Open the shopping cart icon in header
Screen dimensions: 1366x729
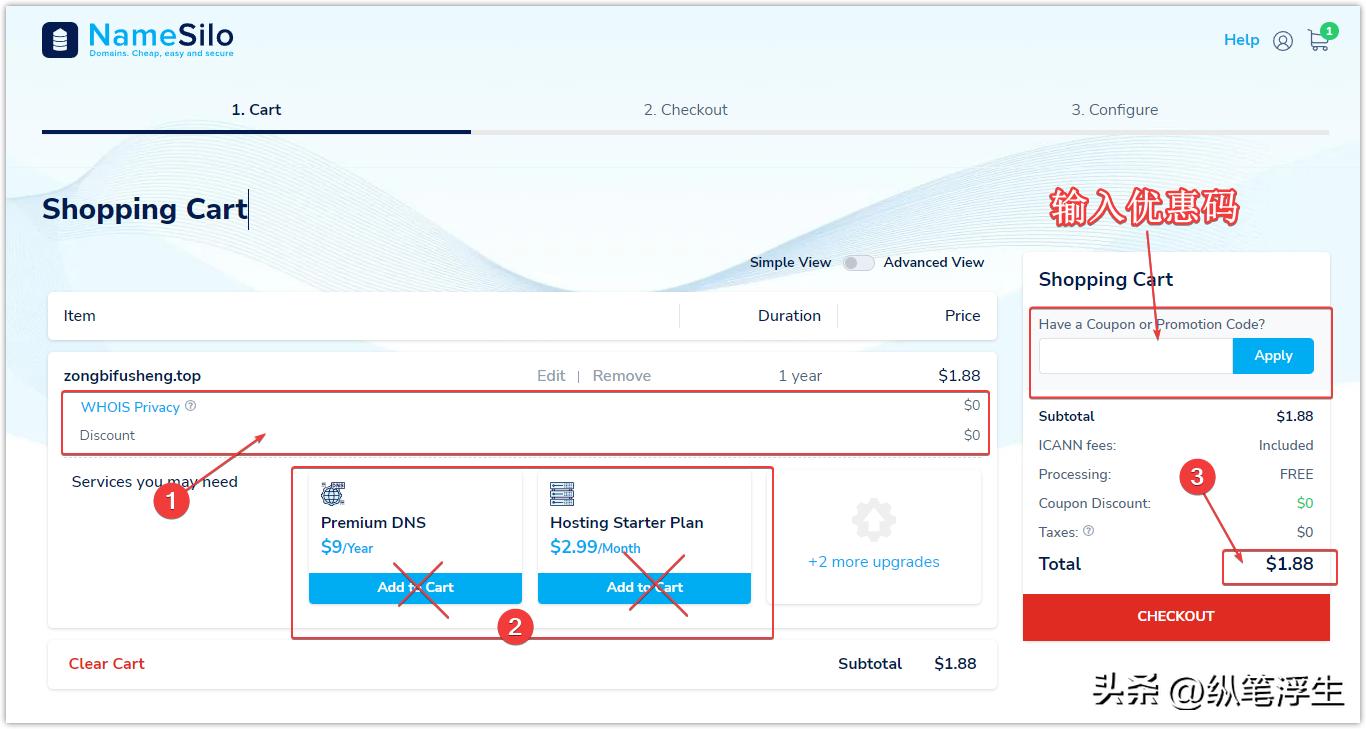[x=1319, y=40]
